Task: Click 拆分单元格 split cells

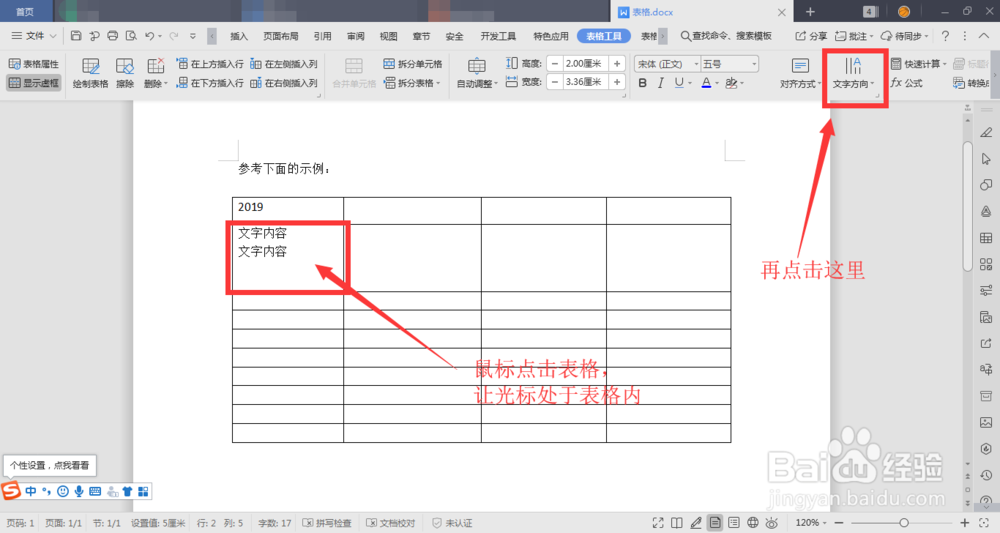Action: click(x=413, y=64)
